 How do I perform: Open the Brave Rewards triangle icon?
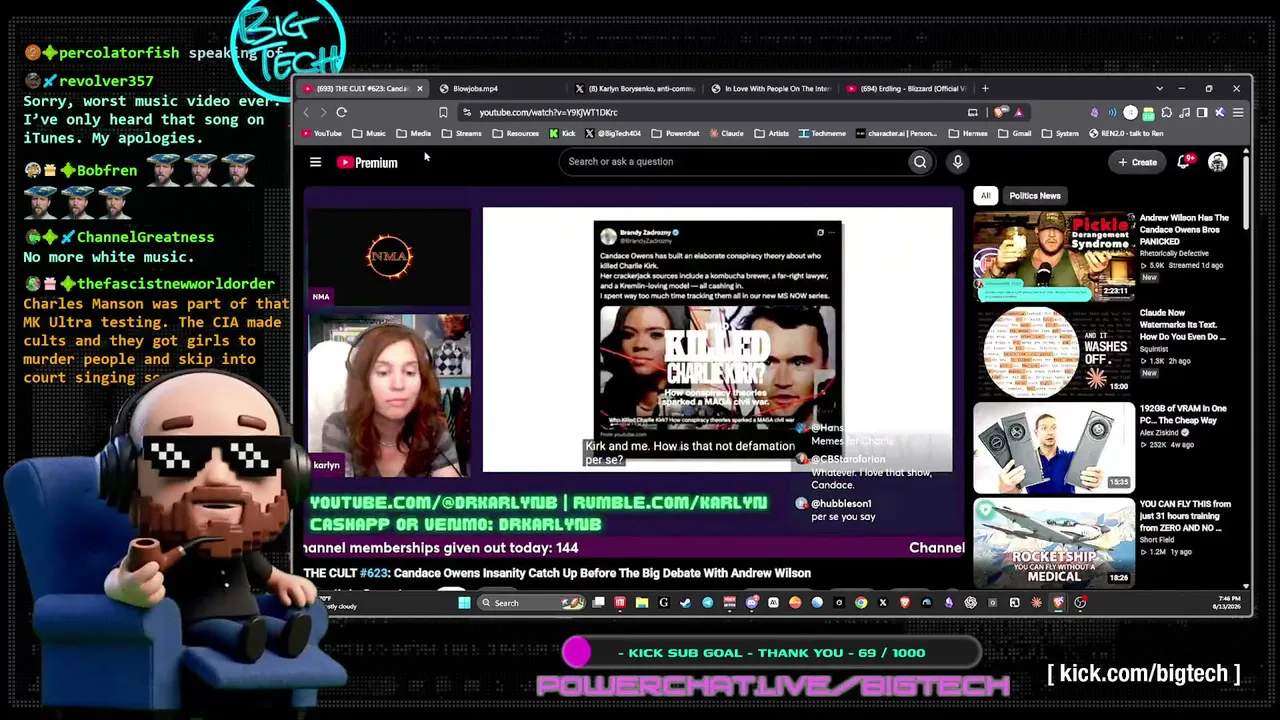1018,112
